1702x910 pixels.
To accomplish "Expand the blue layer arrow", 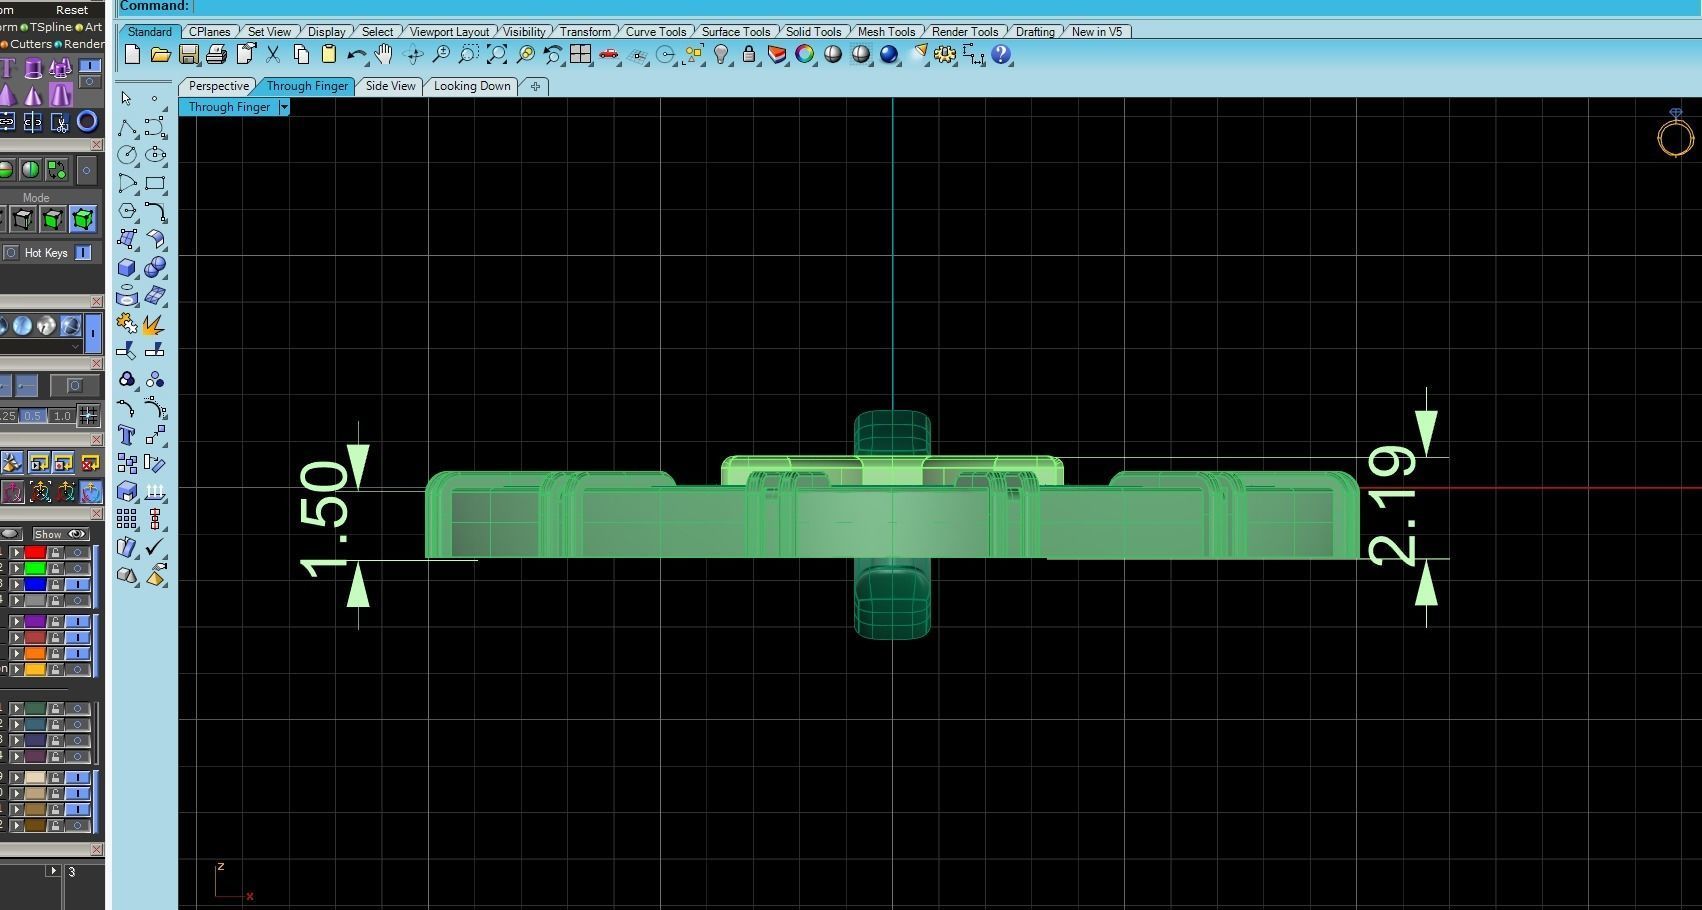I will click(17, 584).
